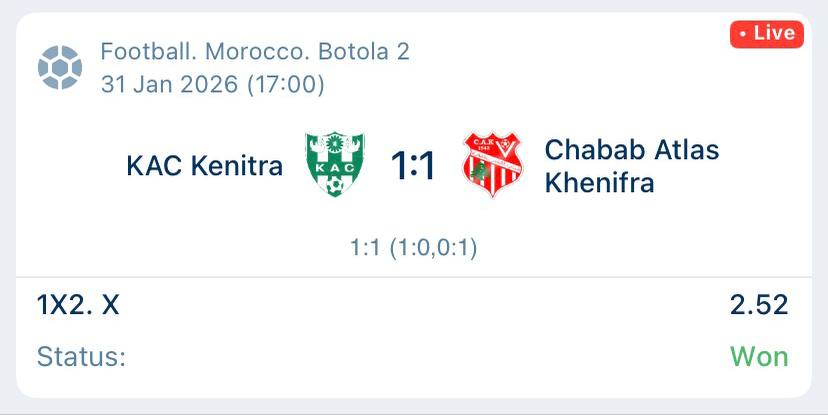
Task: Tap the football sport icon
Action: pyautogui.click(x=59, y=66)
